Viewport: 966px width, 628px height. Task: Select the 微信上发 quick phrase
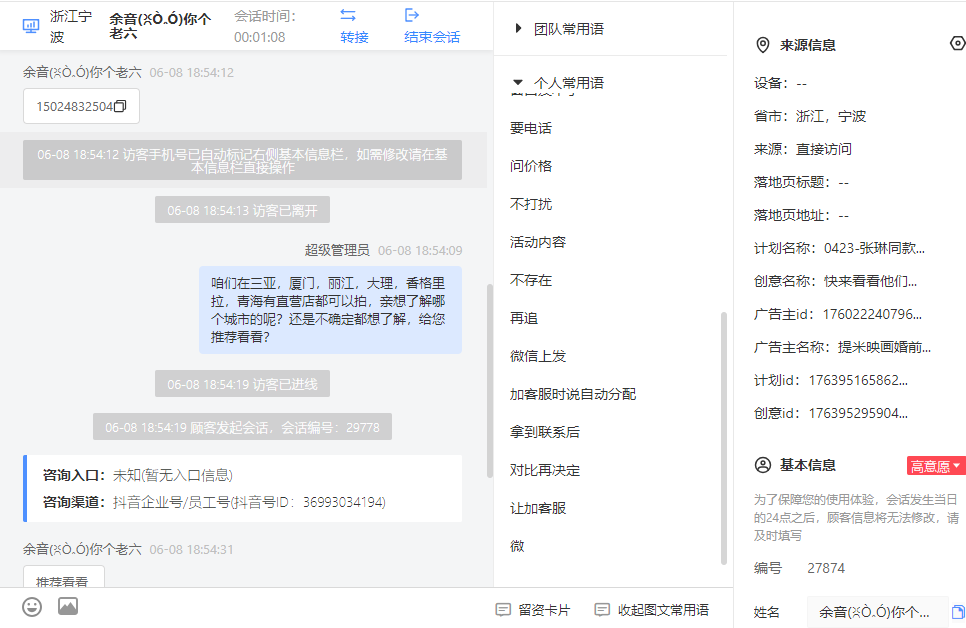coord(538,356)
